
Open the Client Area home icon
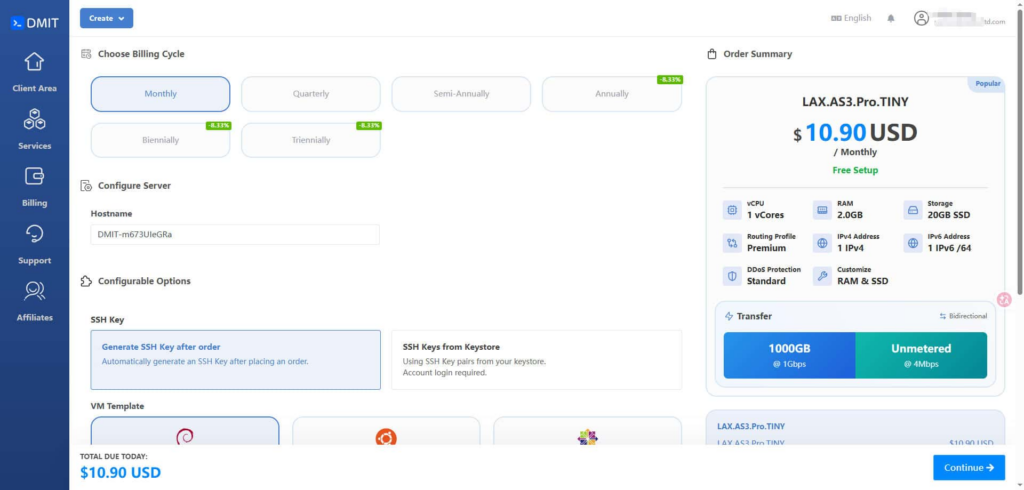point(34,62)
